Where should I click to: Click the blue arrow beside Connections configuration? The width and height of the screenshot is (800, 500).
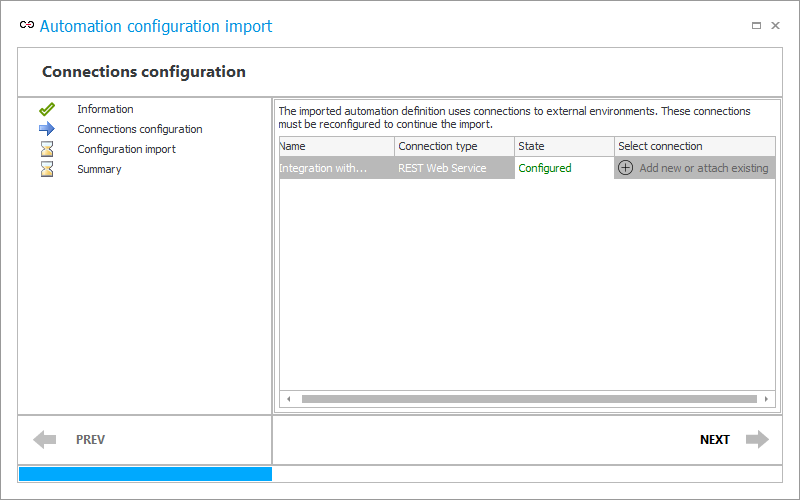[x=47, y=129]
